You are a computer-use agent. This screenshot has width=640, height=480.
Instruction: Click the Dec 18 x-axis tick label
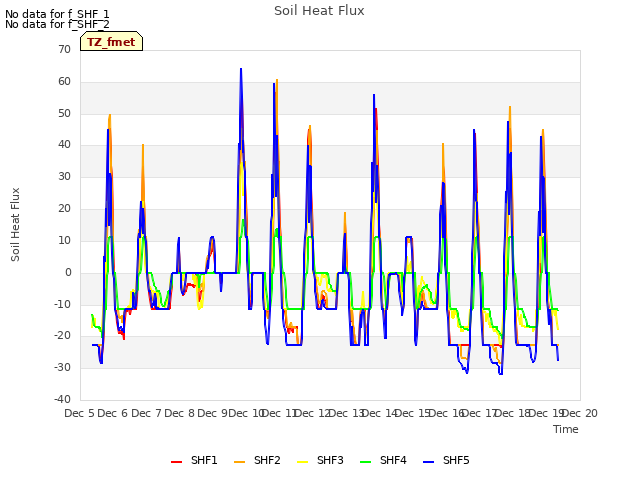click(x=513, y=413)
